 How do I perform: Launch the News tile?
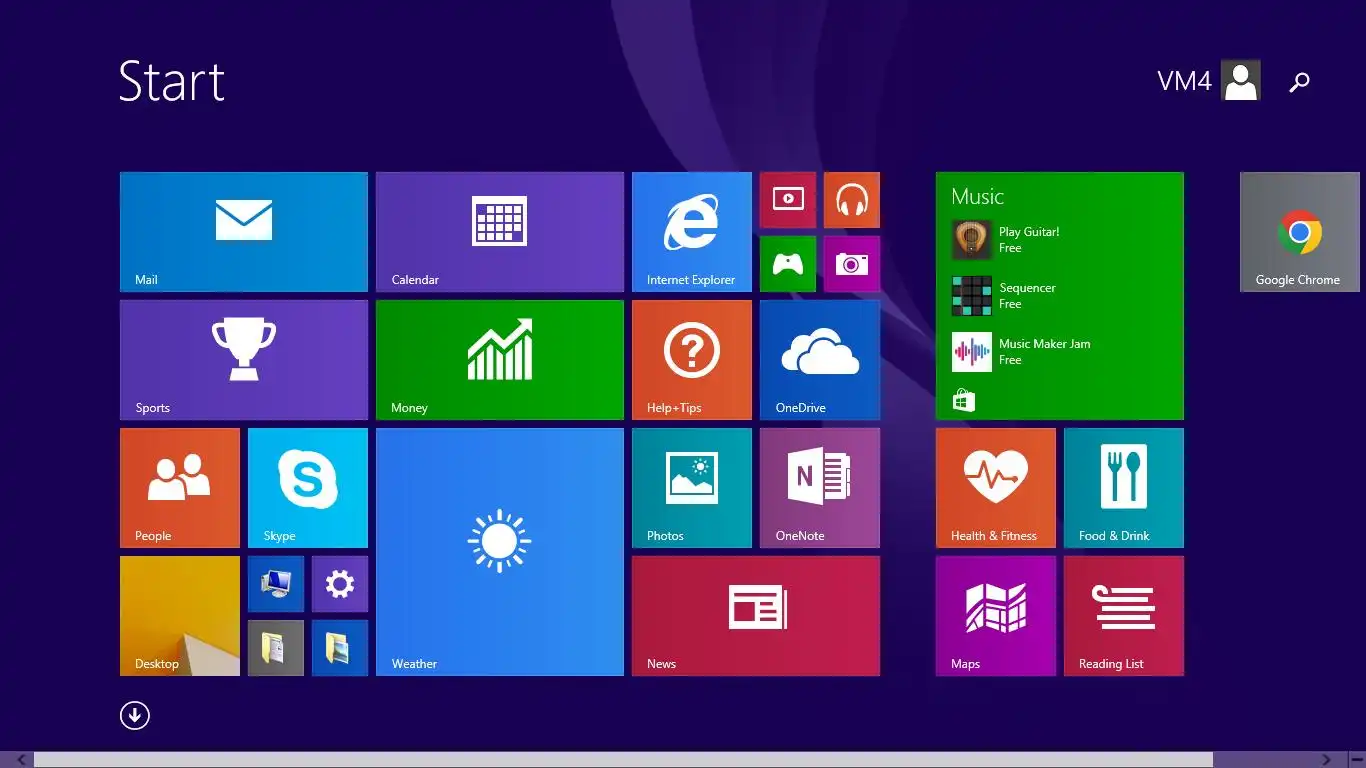point(756,616)
